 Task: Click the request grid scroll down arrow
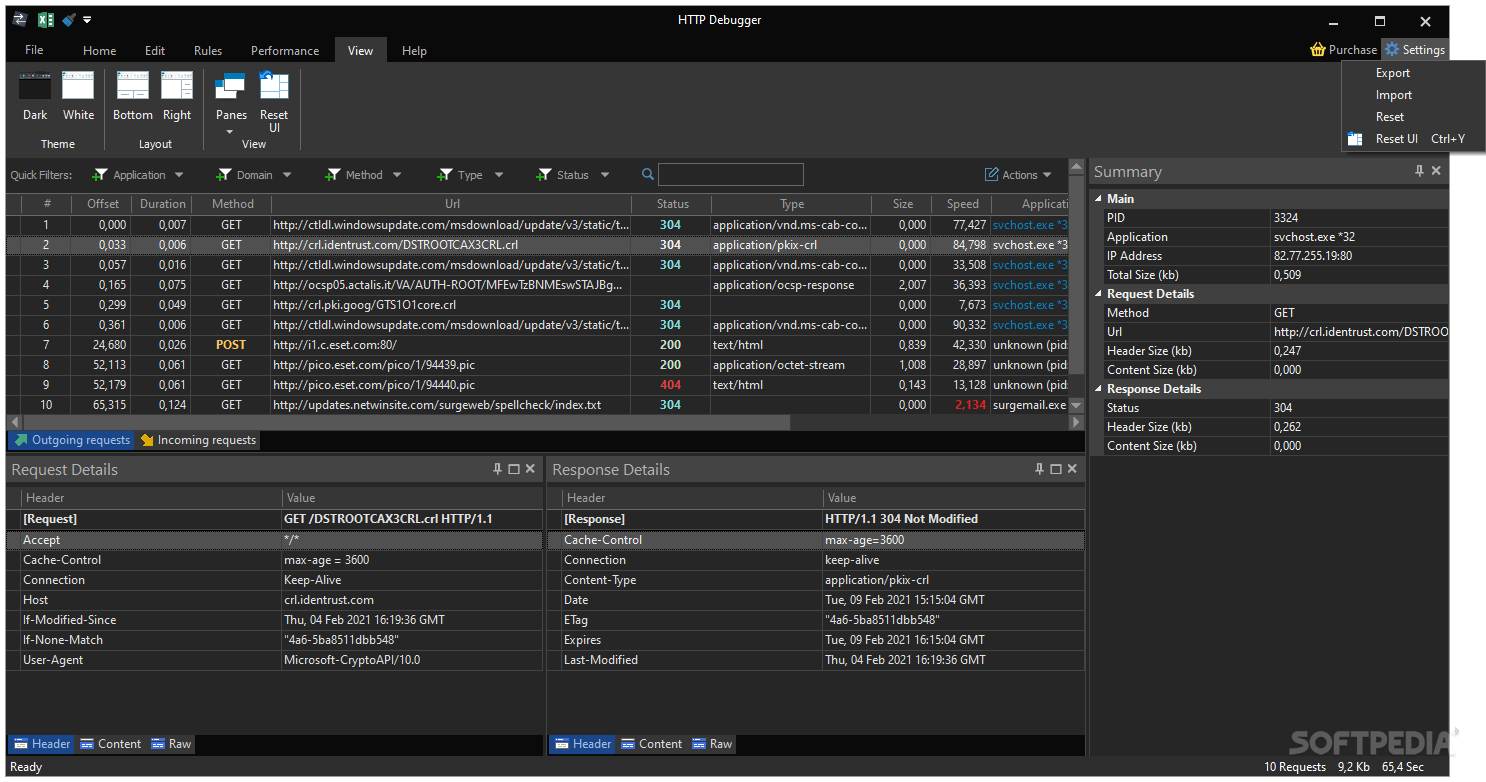pos(1077,405)
